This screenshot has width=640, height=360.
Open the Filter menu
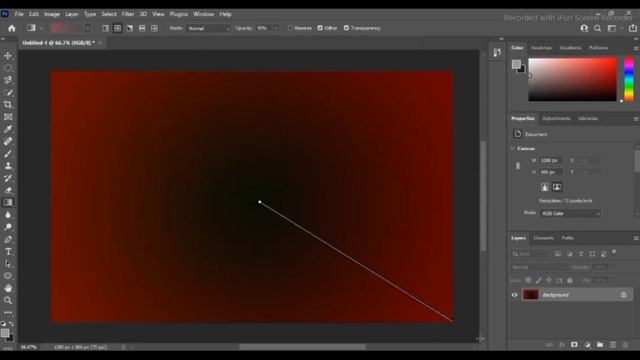pyautogui.click(x=128, y=14)
